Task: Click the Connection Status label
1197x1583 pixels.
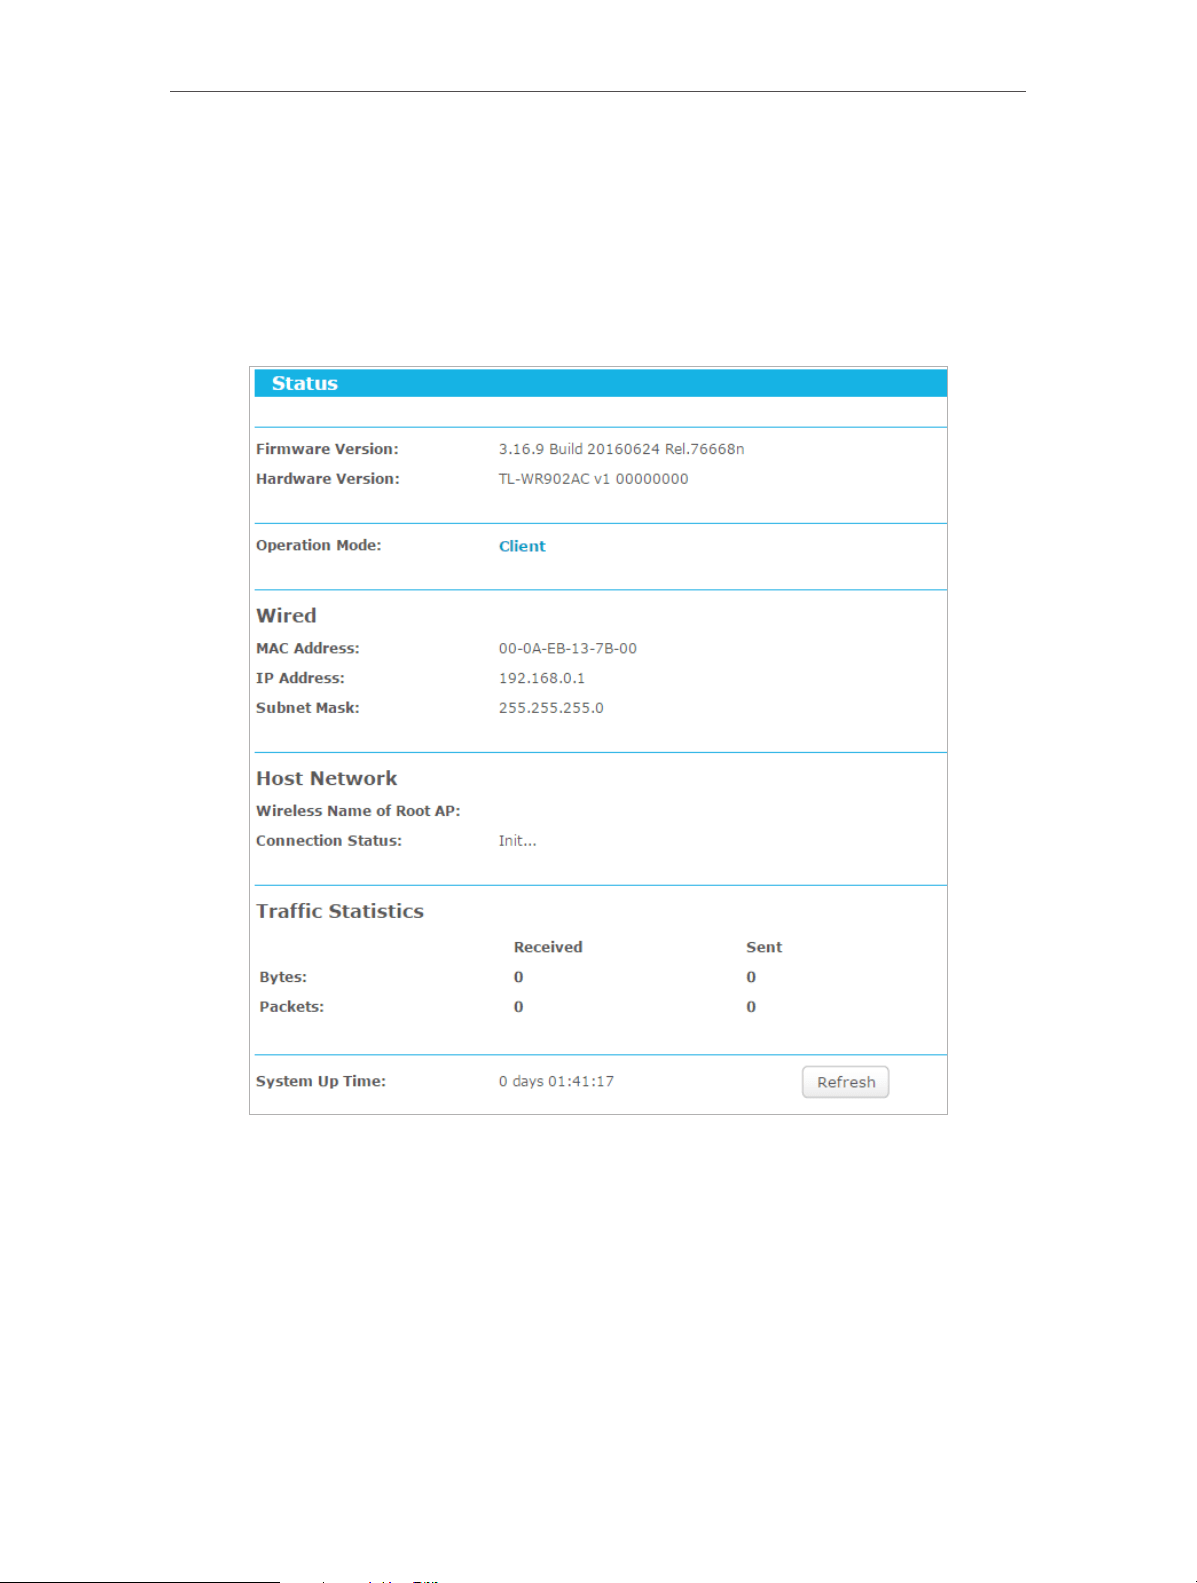Action: coord(329,841)
